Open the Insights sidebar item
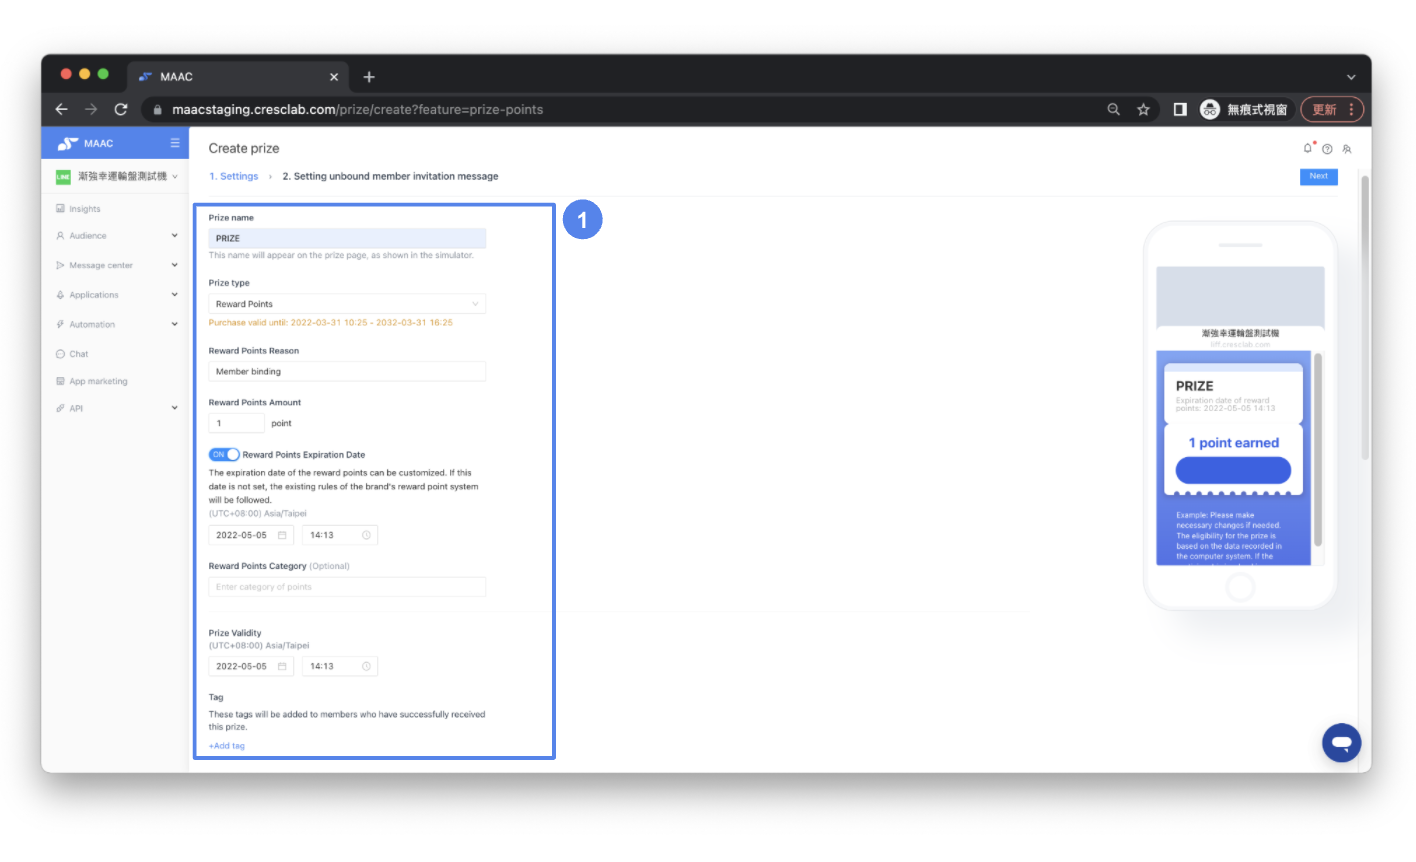 coord(85,209)
